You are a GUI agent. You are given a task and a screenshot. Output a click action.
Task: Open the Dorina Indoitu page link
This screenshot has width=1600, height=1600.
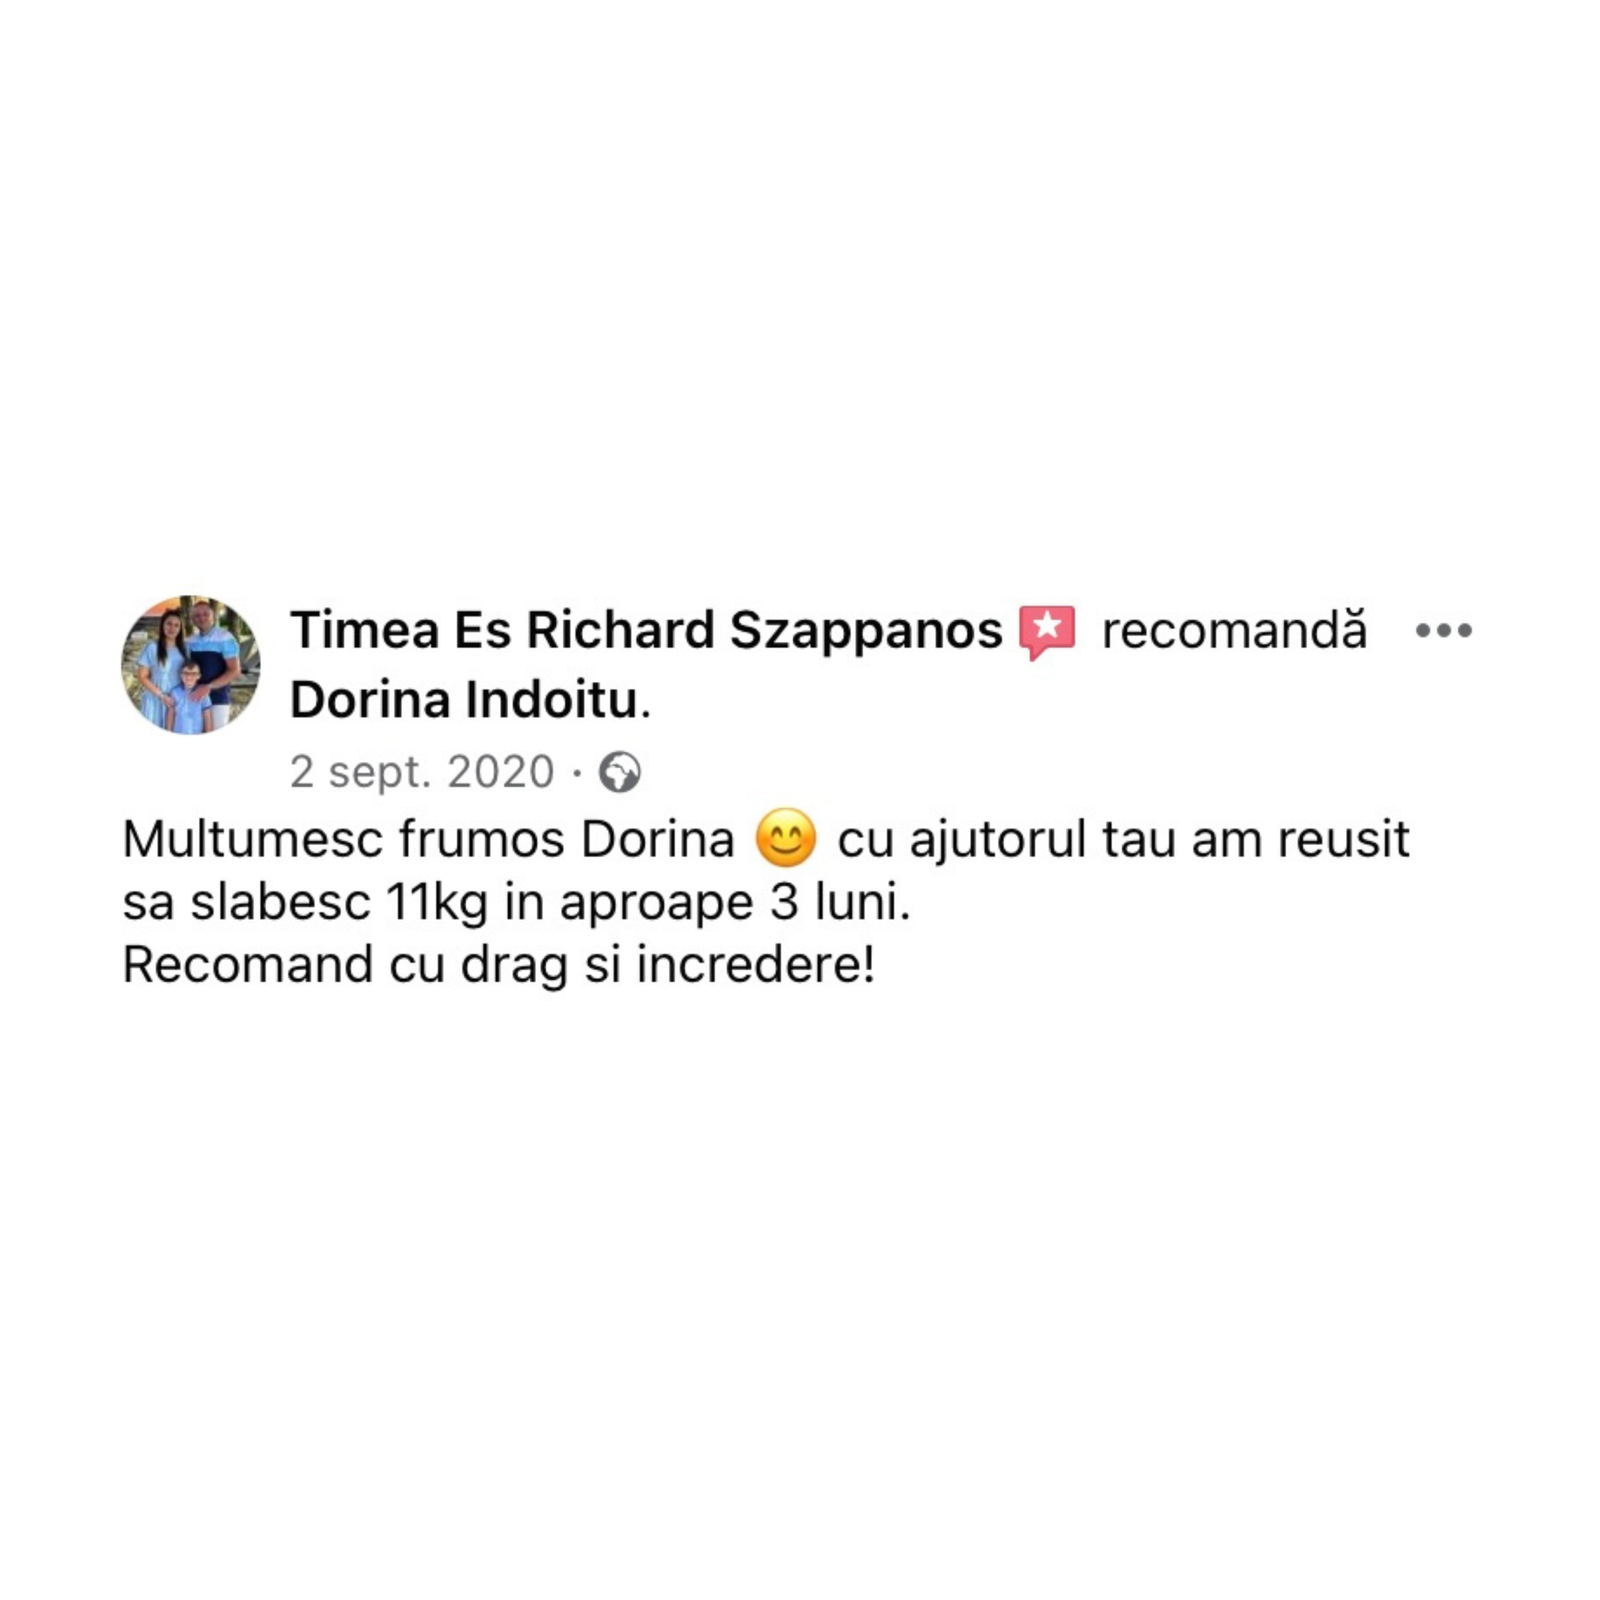[464, 700]
